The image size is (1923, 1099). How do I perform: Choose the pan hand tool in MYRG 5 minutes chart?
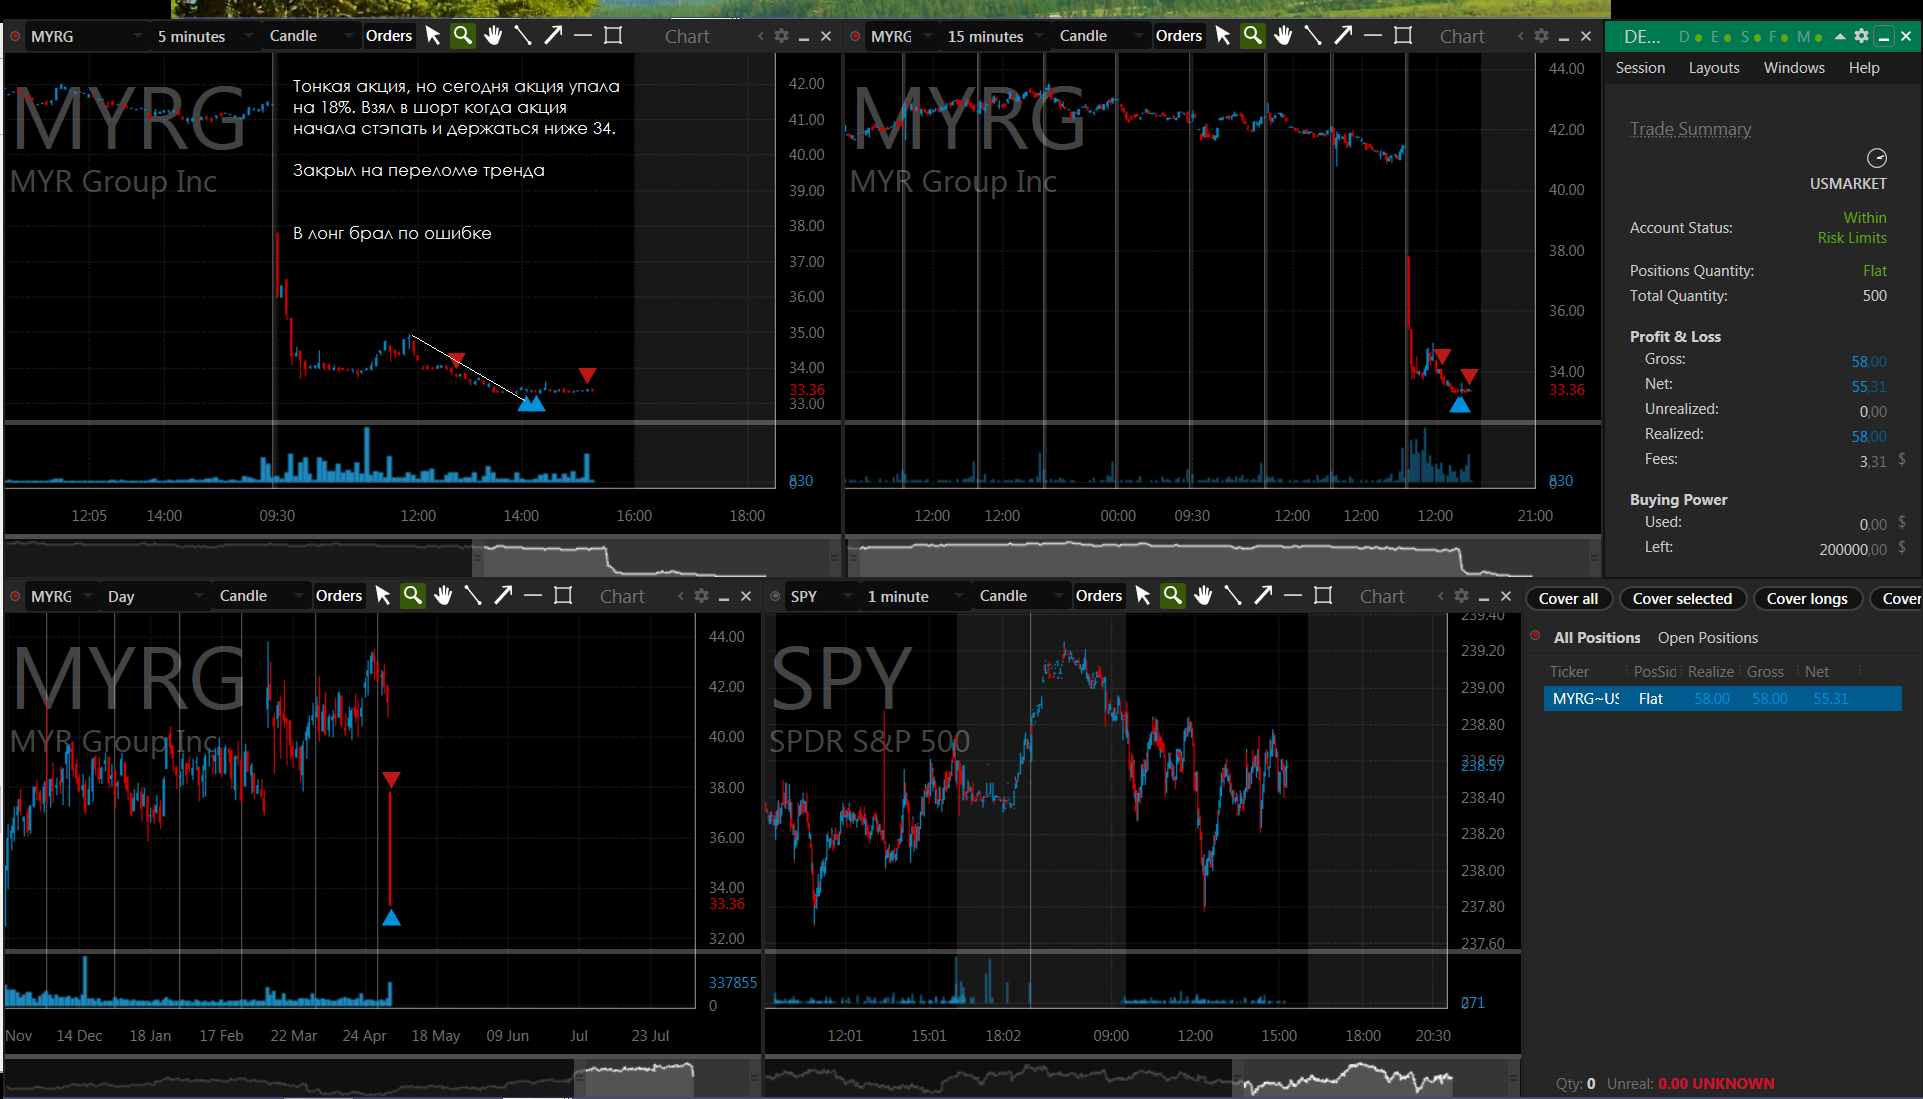(x=493, y=36)
